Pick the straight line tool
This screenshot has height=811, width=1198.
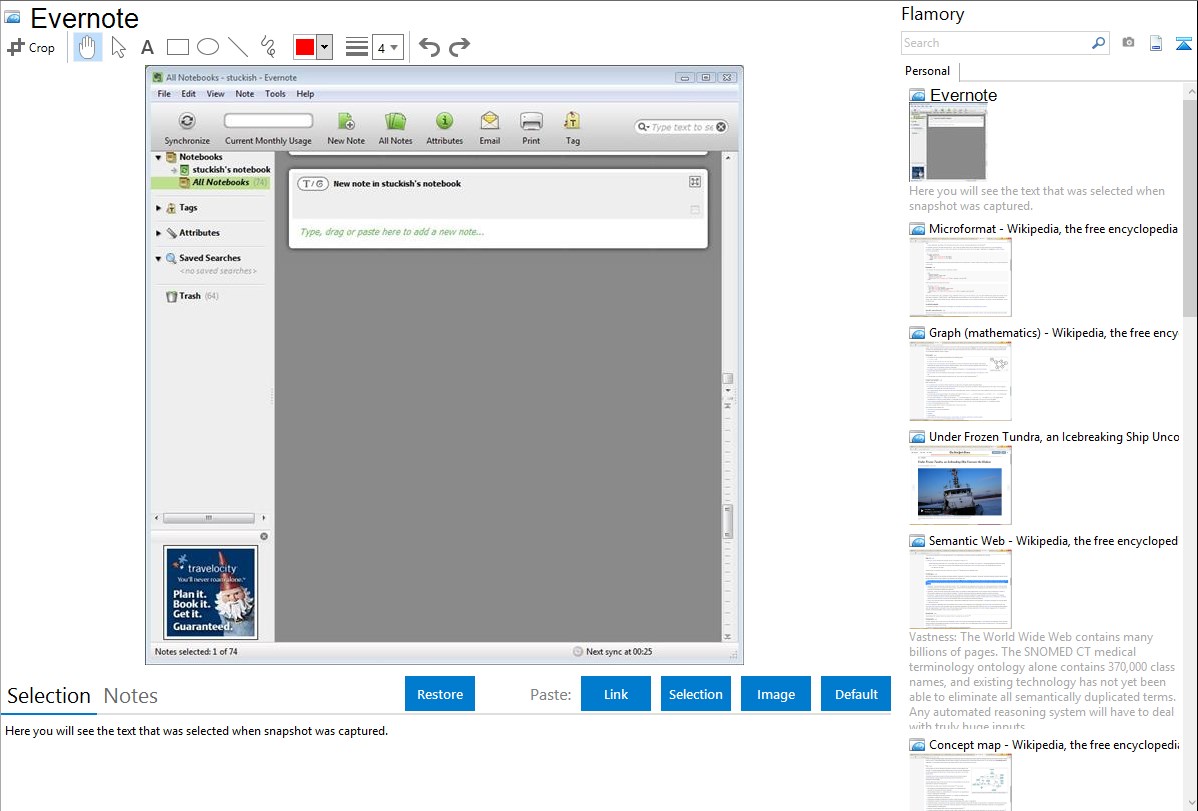(238, 47)
